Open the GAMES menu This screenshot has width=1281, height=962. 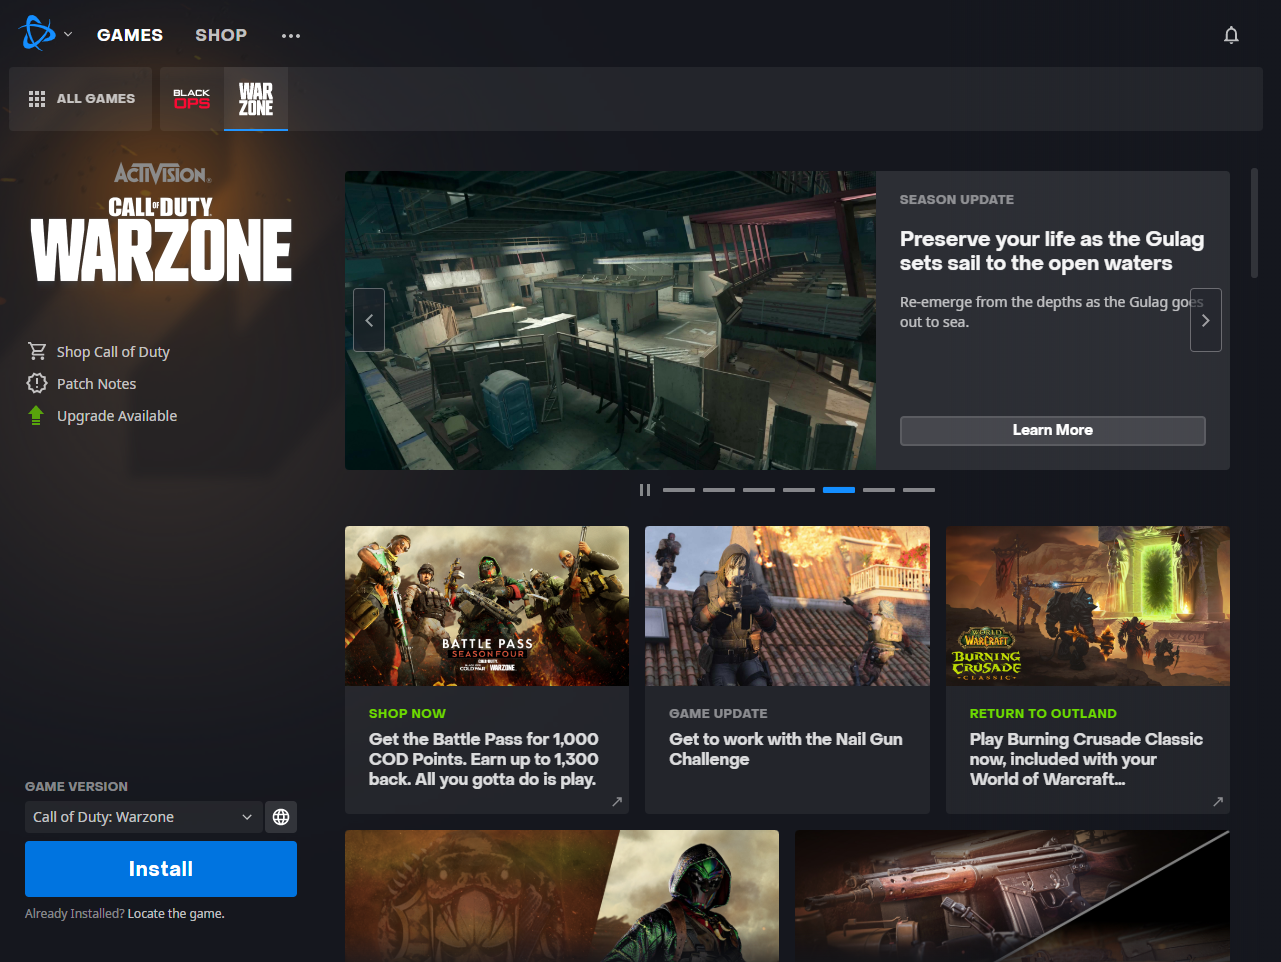(130, 35)
